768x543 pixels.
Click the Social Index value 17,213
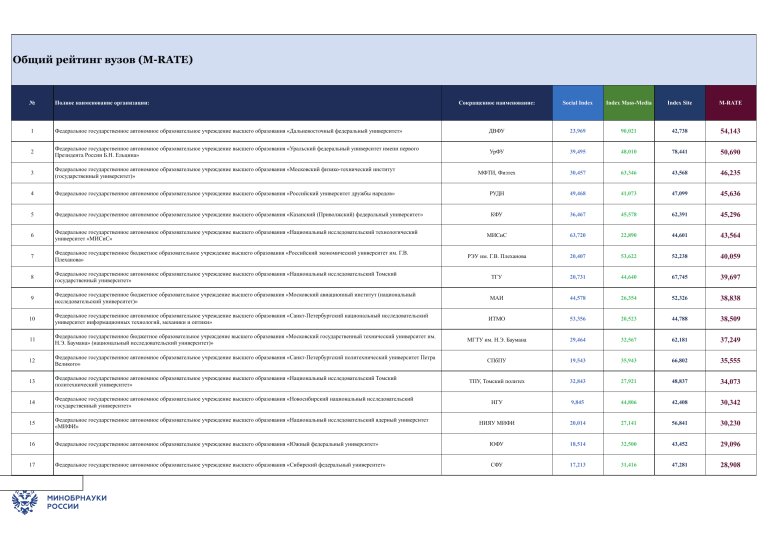pyautogui.click(x=577, y=465)
